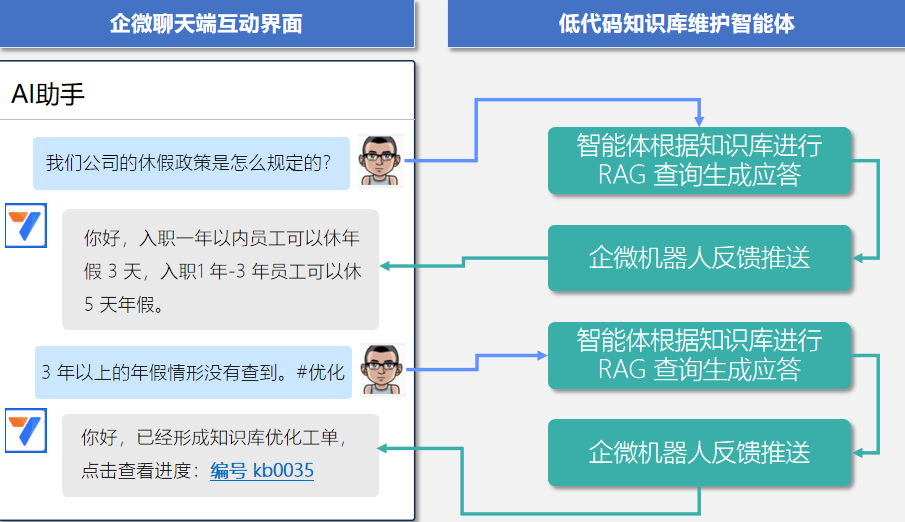905x522 pixels.
Task: Click the second RAG 查询生成应答 box after #优化
Action: 699,355
